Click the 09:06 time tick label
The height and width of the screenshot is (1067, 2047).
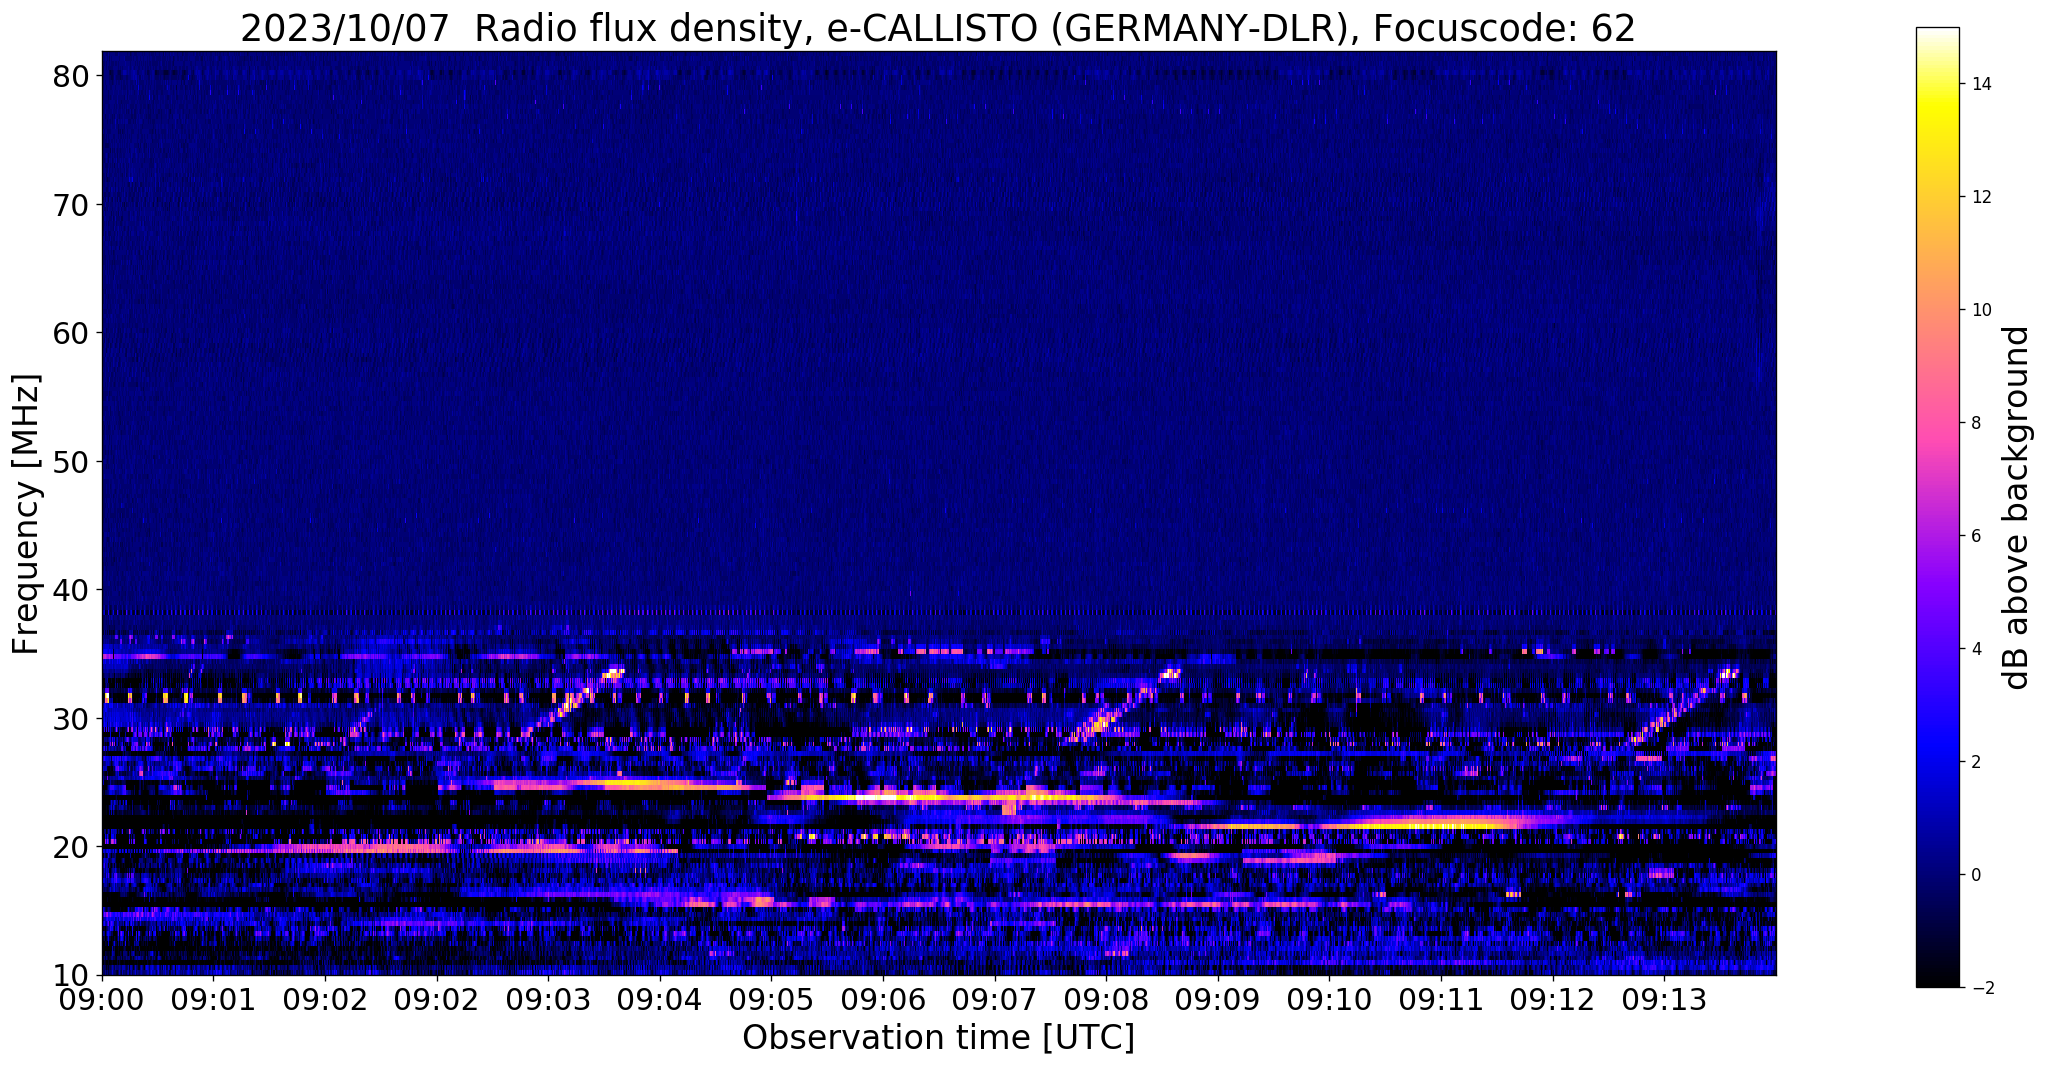(x=883, y=998)
